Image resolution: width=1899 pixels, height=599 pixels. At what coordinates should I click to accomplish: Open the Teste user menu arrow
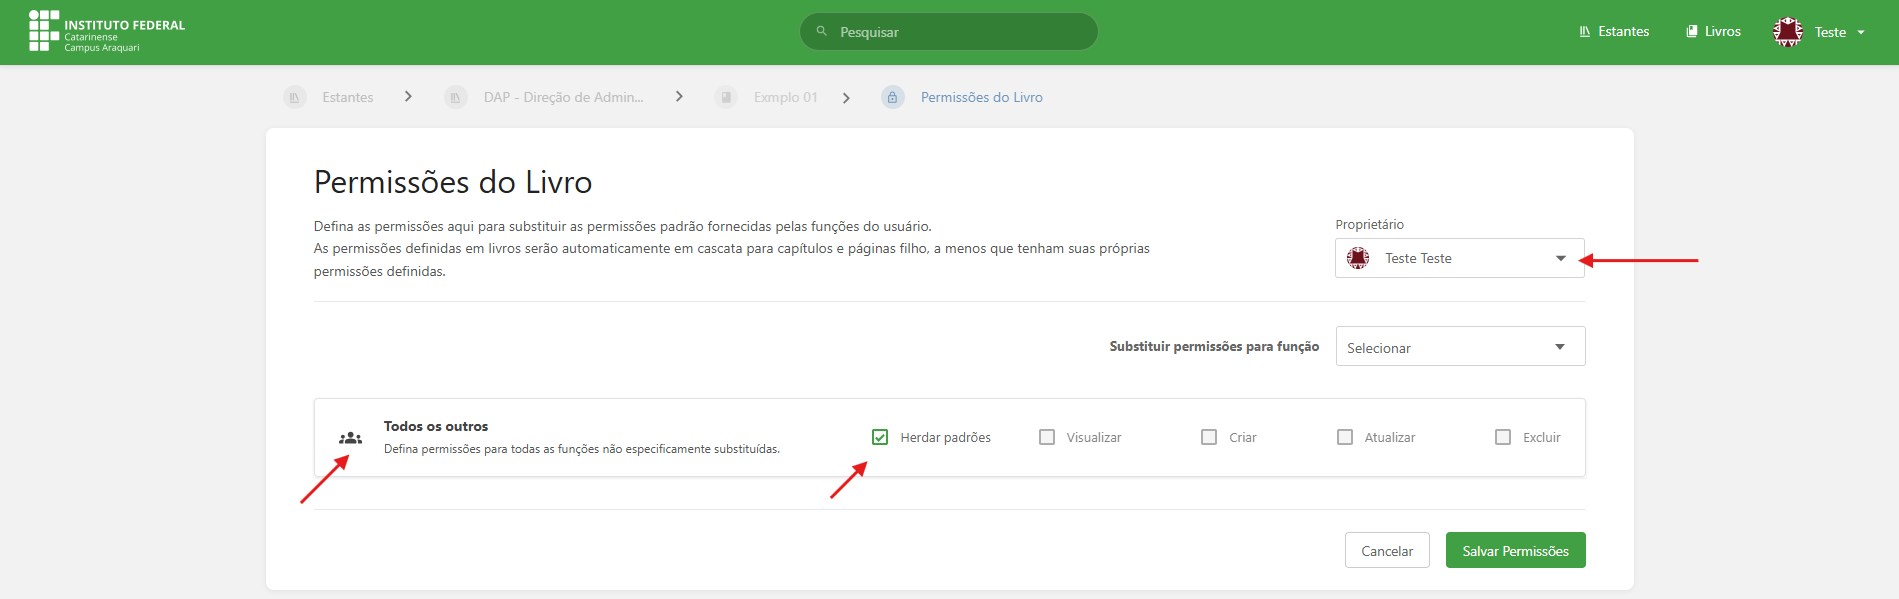click(x=1861, y=32)
